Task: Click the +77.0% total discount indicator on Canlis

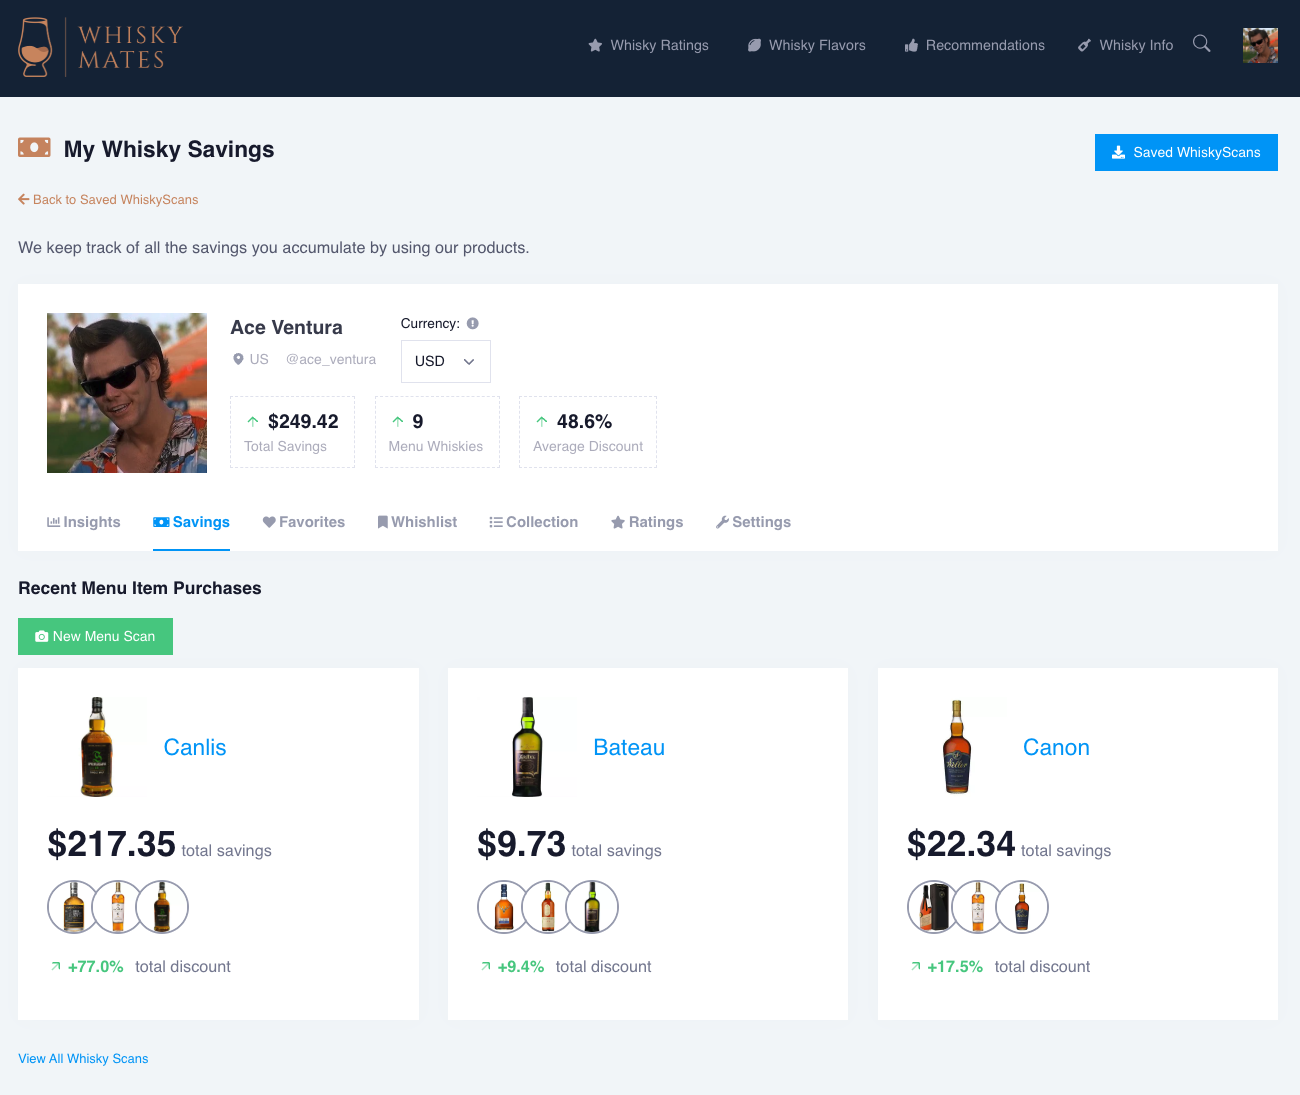Action: pyautogui.click(x=95, y=966)
